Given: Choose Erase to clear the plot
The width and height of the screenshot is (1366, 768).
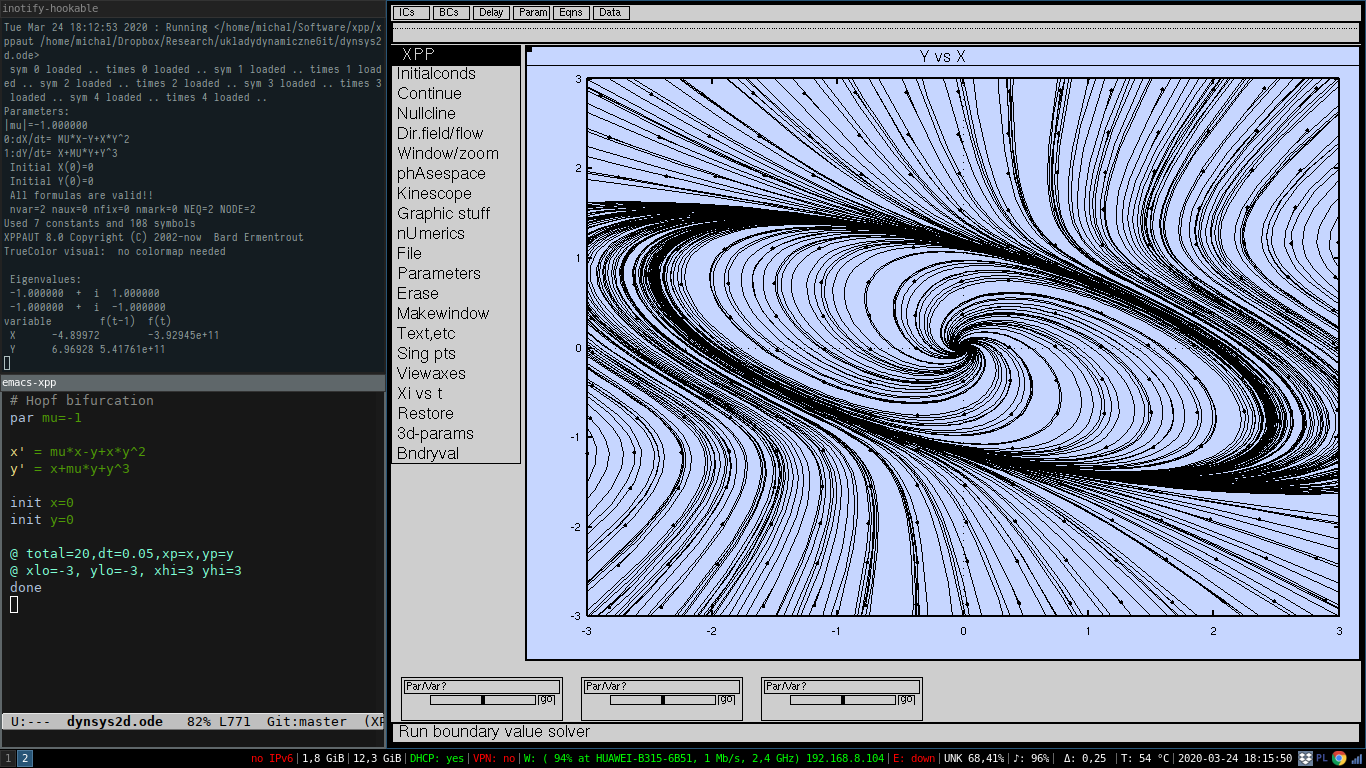Looking at the screenshot, I should click(456, 294).
